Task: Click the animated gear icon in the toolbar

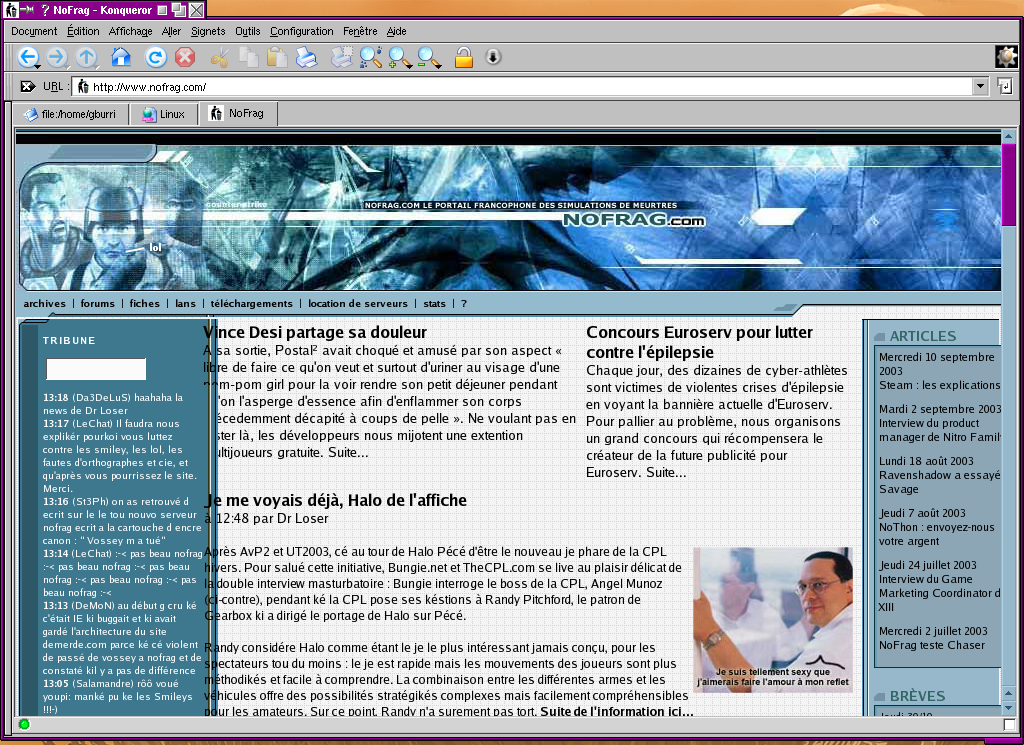Action: (x=1006, y=57)
